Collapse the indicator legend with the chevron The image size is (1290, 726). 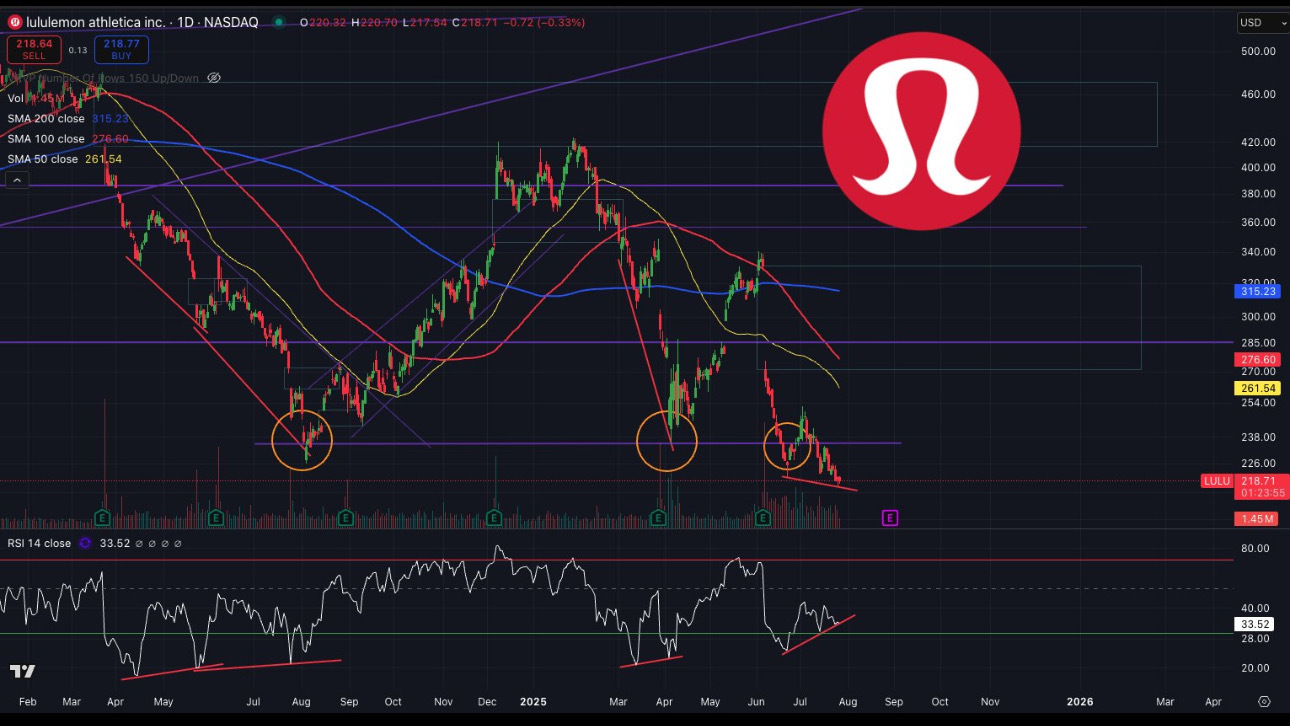16,180
